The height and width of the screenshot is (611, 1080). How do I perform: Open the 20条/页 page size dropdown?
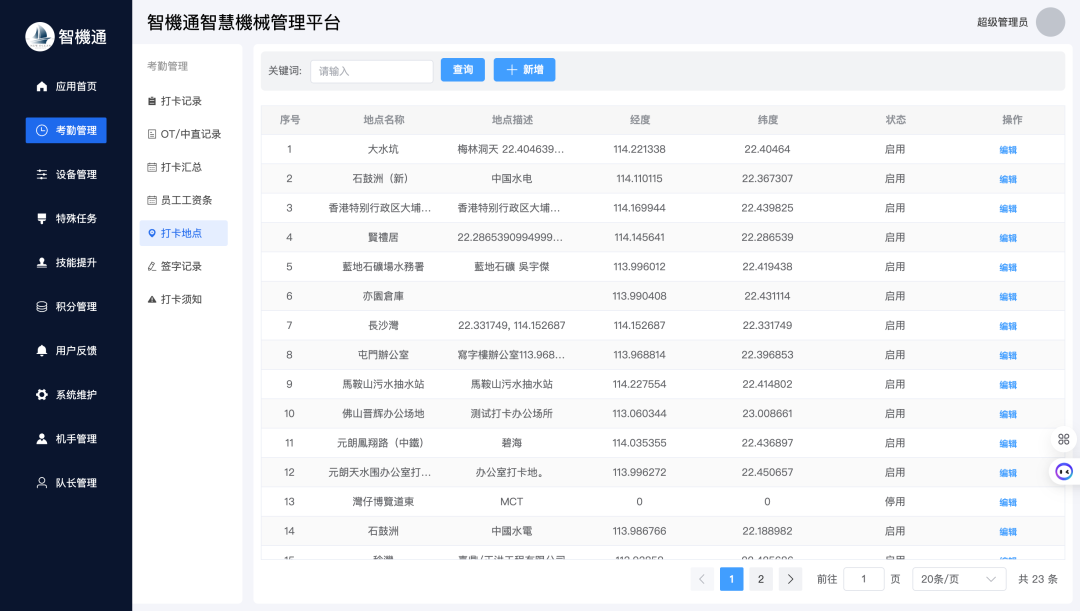959,579
